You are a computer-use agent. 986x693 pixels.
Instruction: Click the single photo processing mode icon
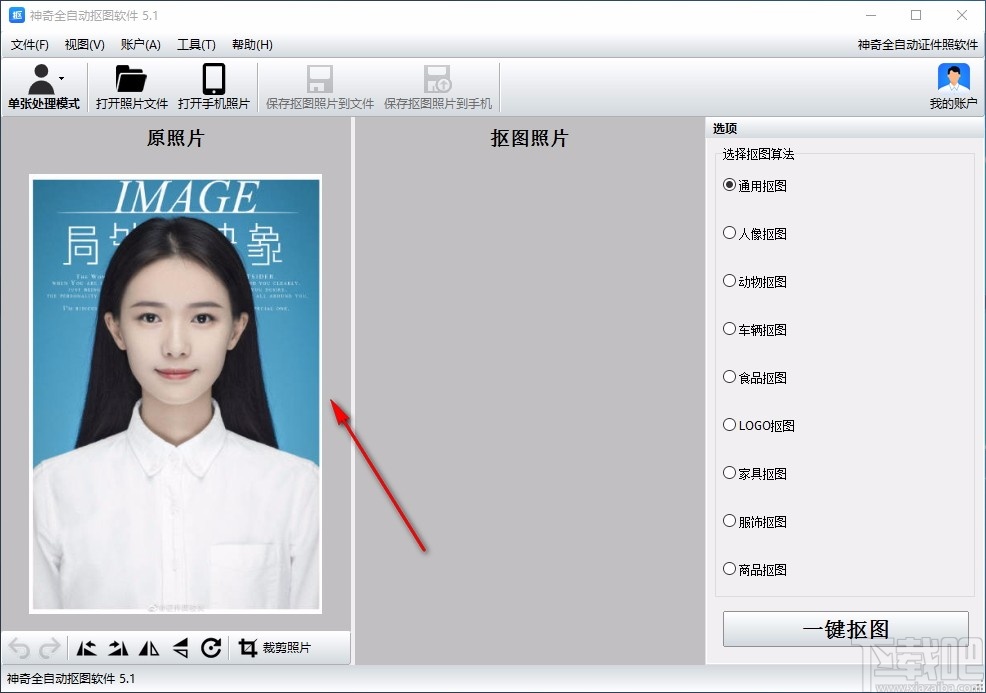pyautogui.click(x=42, y=79)
